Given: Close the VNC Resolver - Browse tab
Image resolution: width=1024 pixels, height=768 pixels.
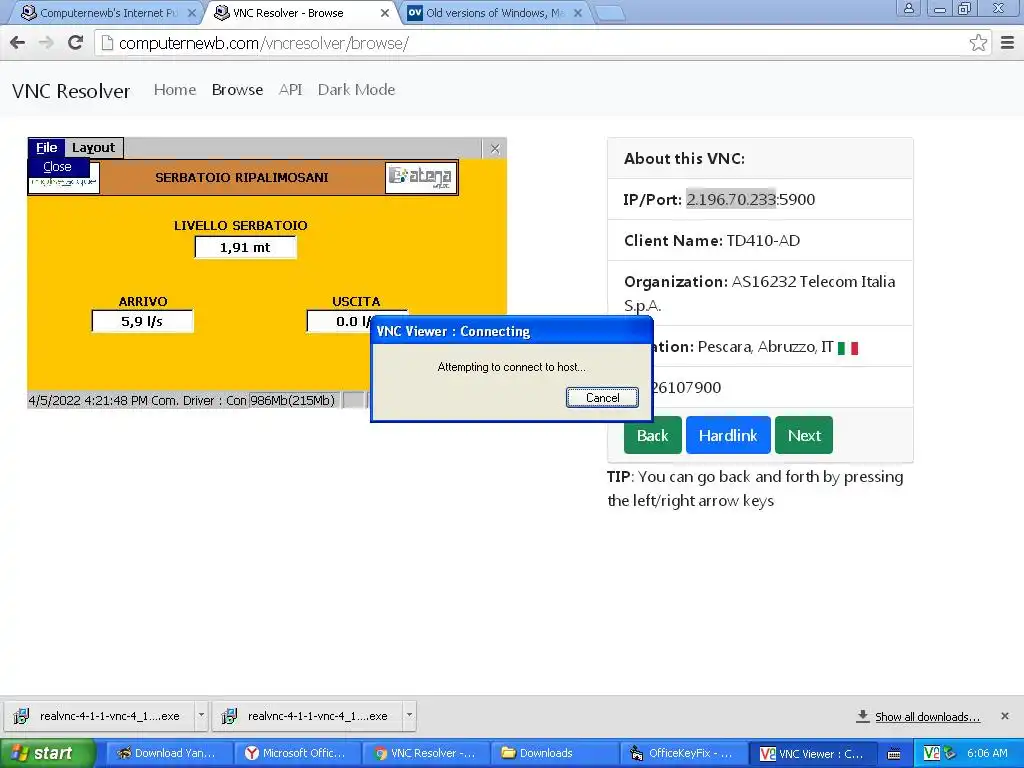Looking at the screenshot, I should pos(385,13).
